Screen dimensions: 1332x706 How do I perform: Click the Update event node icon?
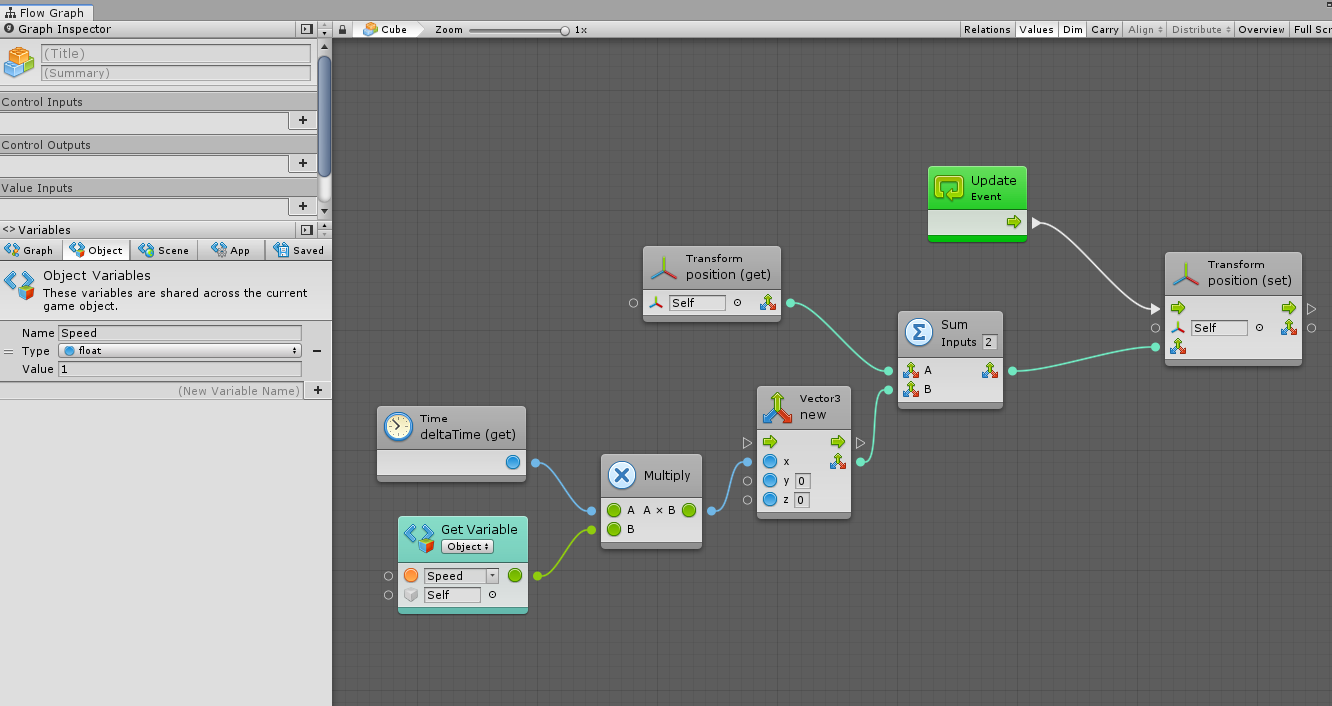pos(949,187)
